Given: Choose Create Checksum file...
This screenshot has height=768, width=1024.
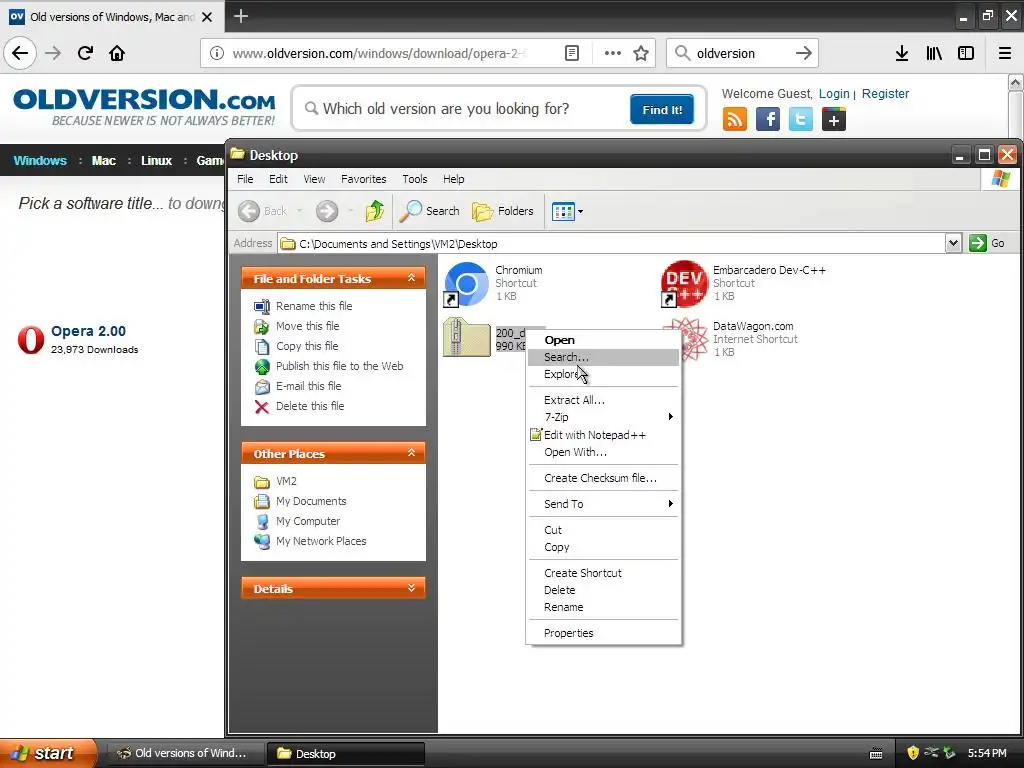Looking at the screenshot, I should (603, 478).
